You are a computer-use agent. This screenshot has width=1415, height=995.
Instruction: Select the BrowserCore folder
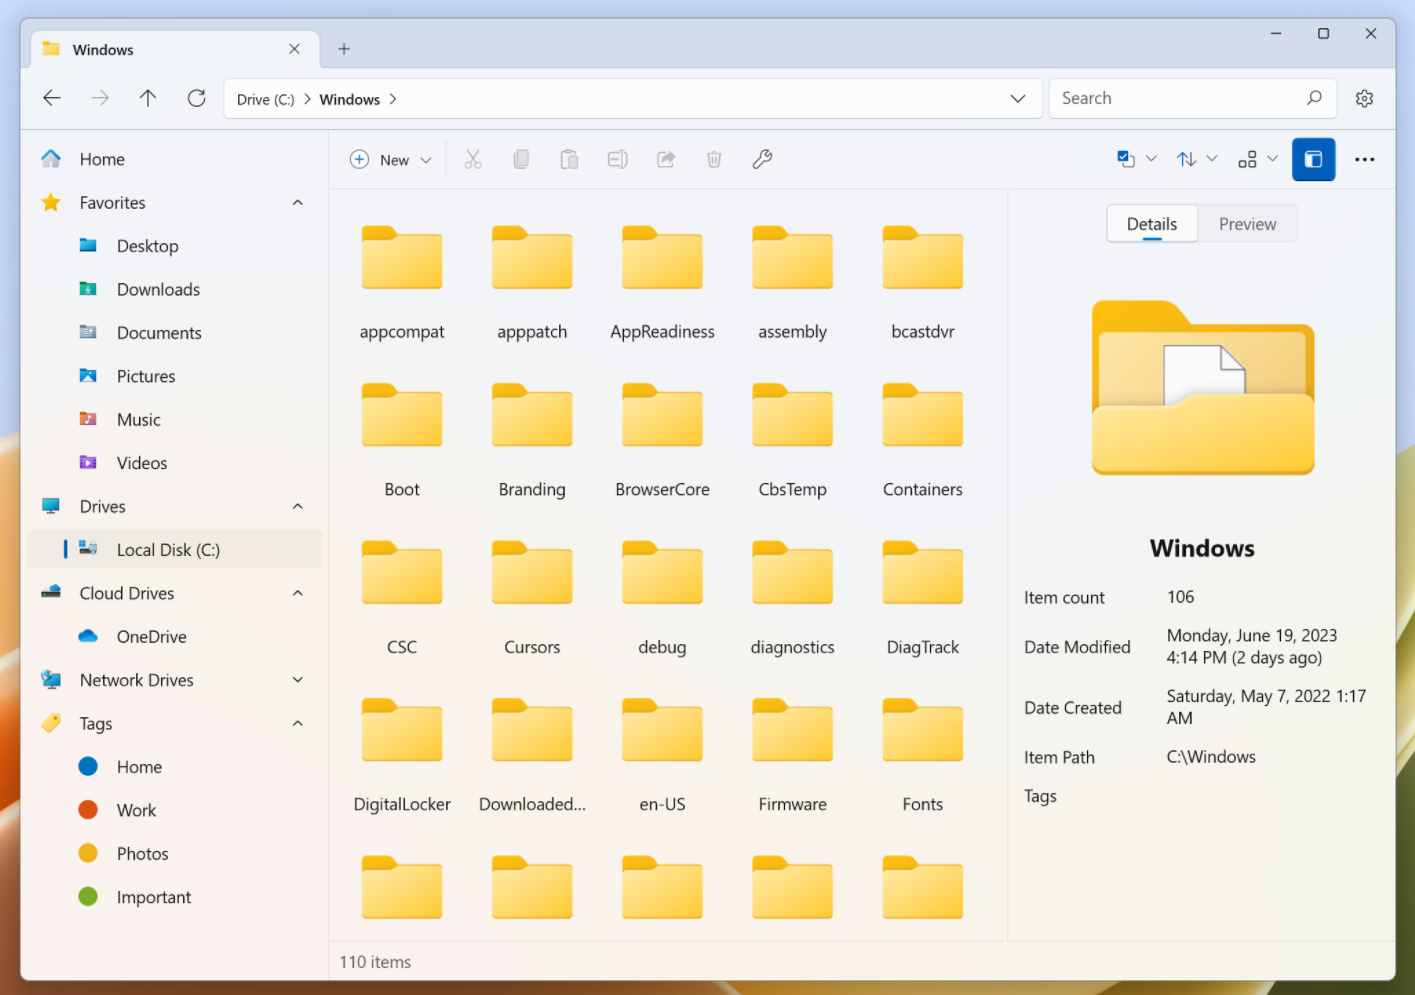(x=662, y=441)
